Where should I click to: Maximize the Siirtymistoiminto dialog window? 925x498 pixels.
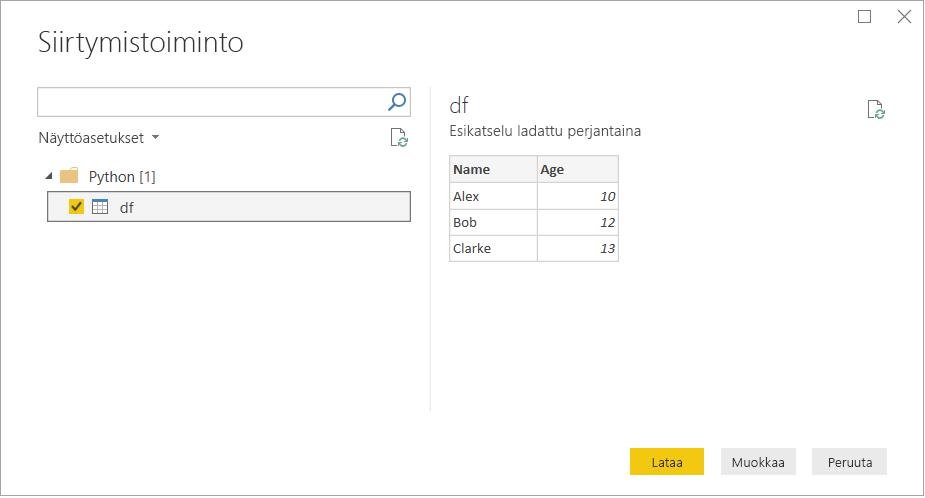point(864,17)
